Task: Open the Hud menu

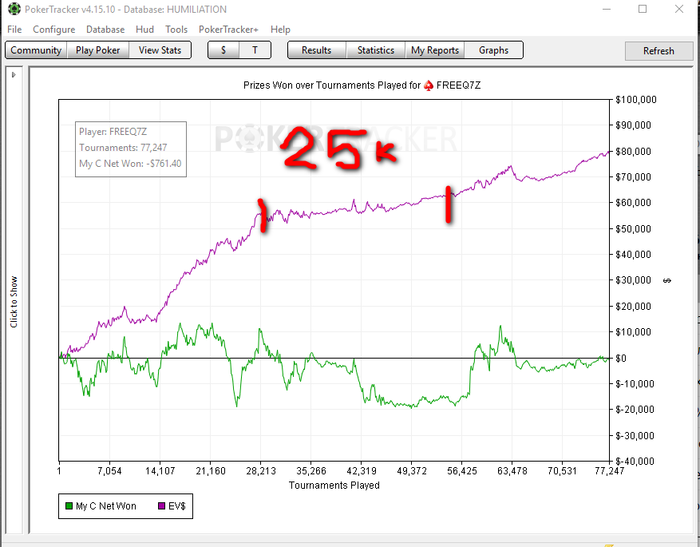Action: pyautogui.click(x=145, y=29)
